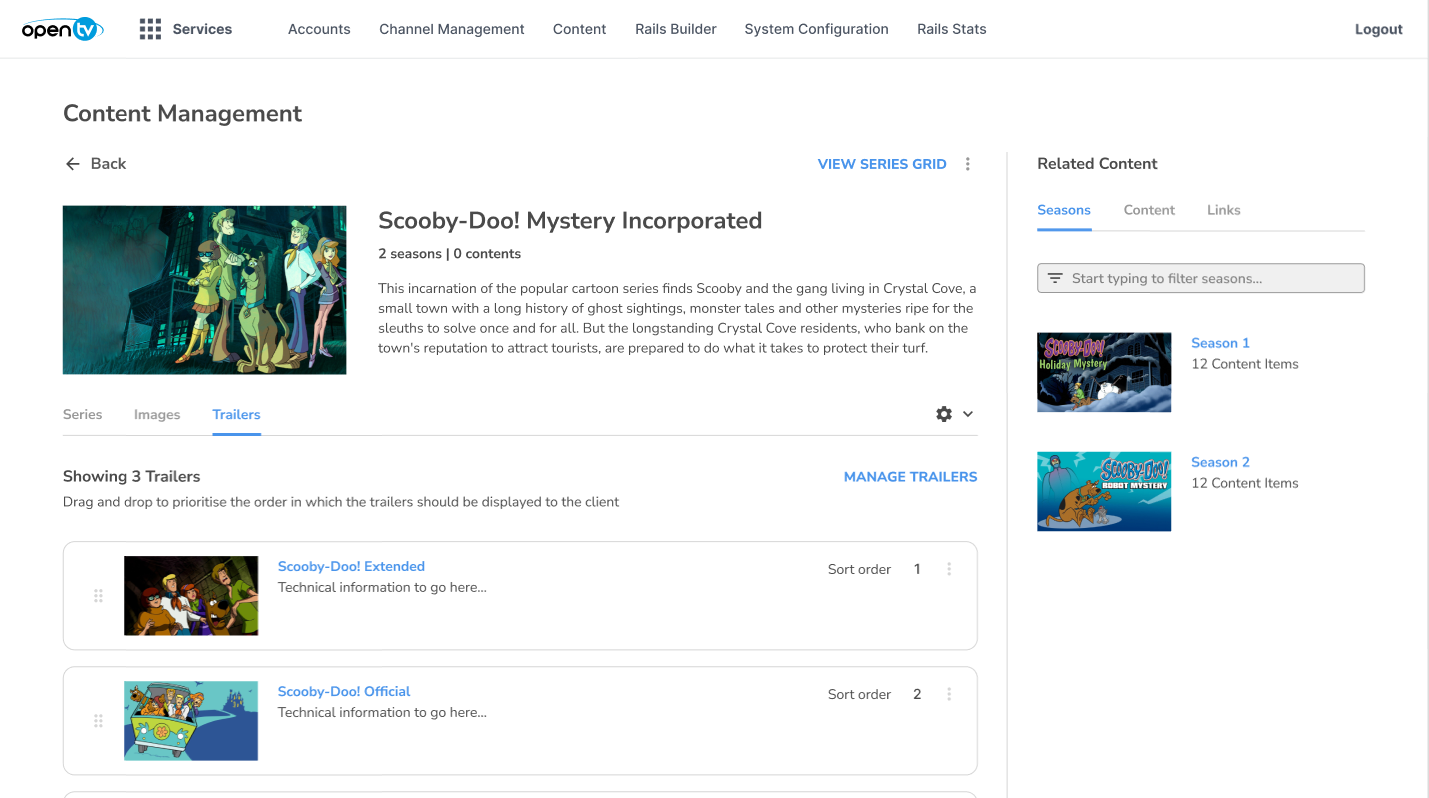
Task: Click Logout
Action: pyautogui.click(x=1379, y=29)
